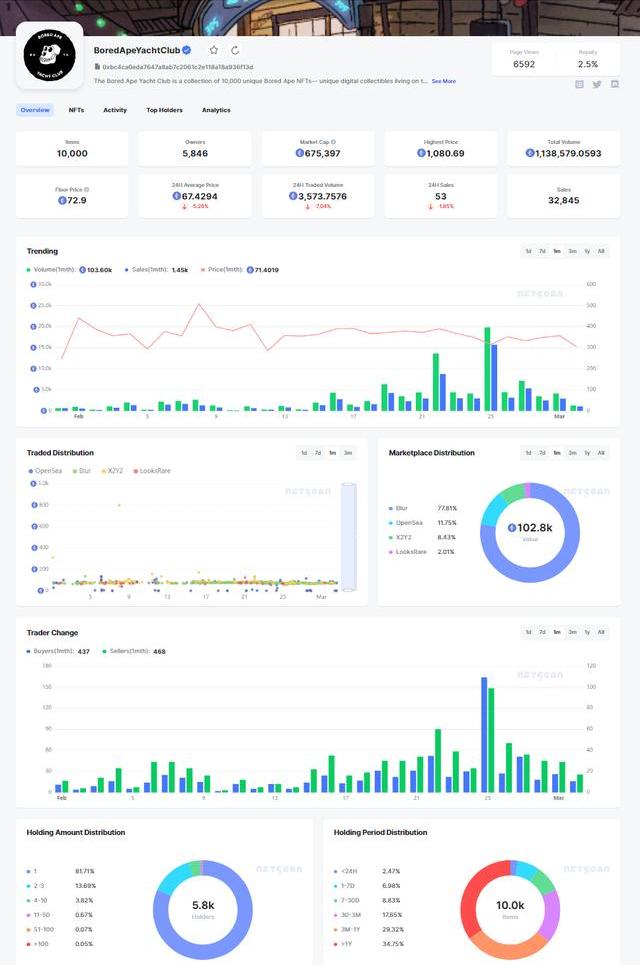Expand description via See More link
This screenshot has width=640, height=965.
444,81
